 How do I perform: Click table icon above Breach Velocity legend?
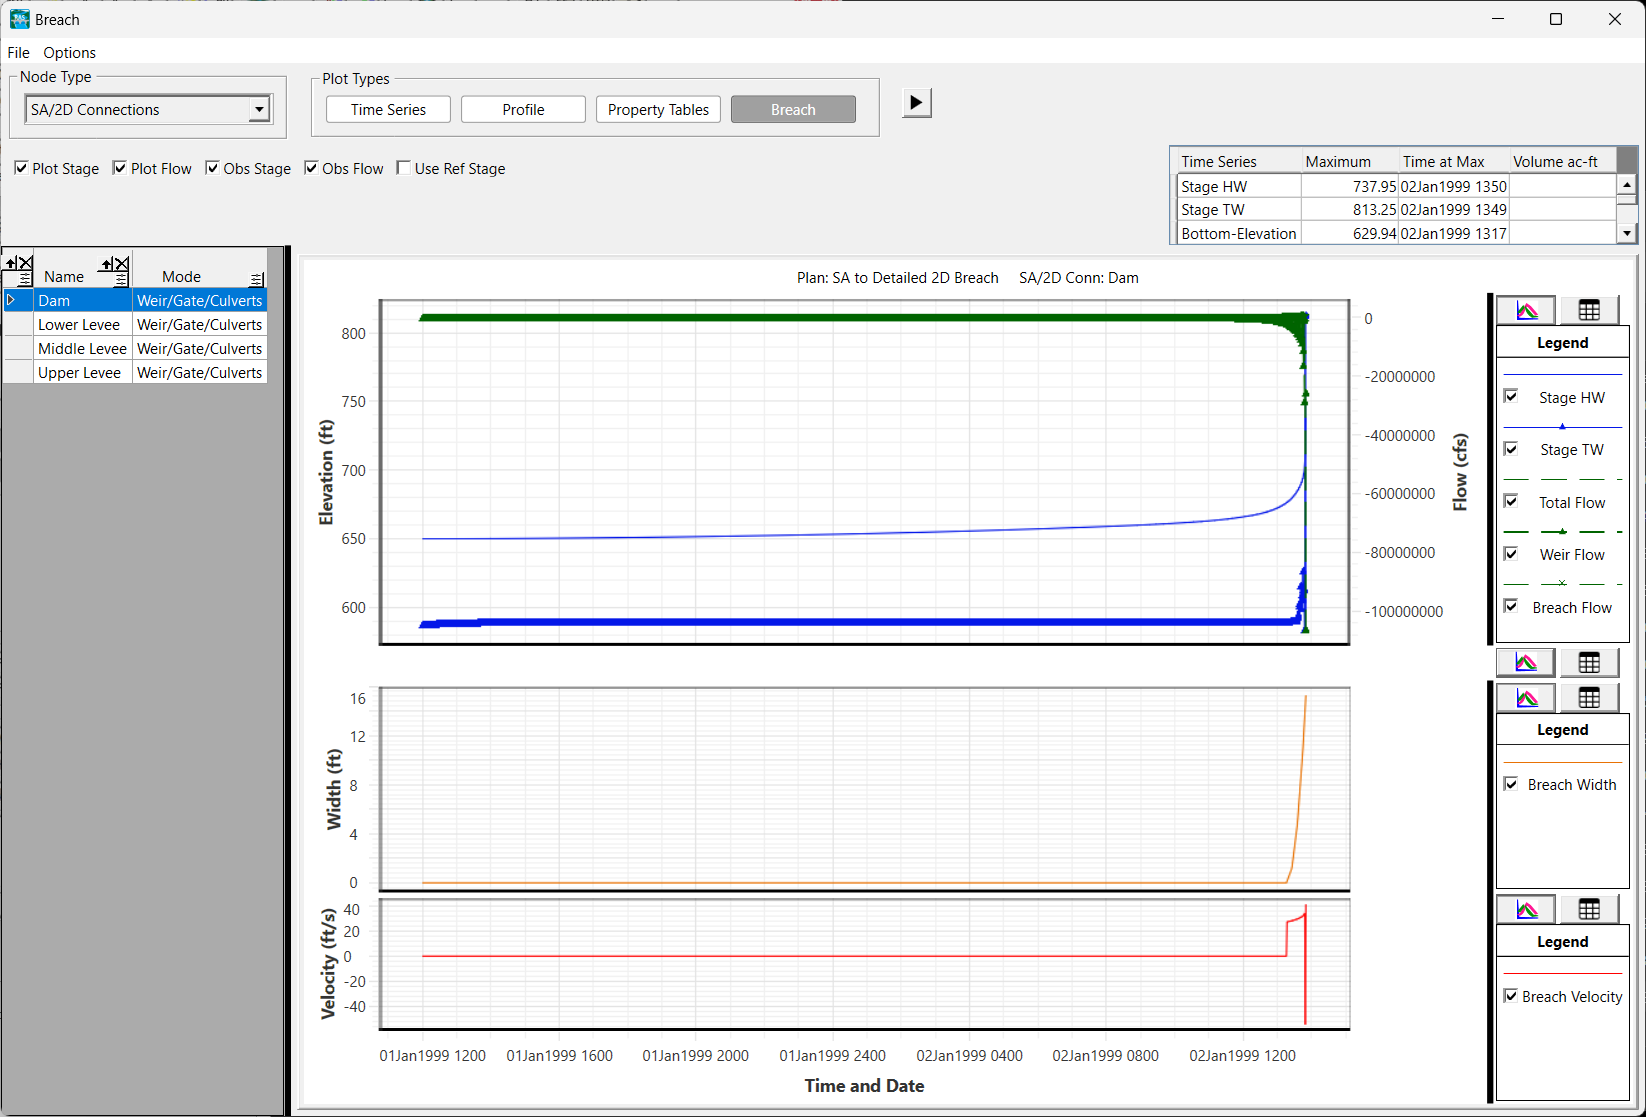point(1589,909)
